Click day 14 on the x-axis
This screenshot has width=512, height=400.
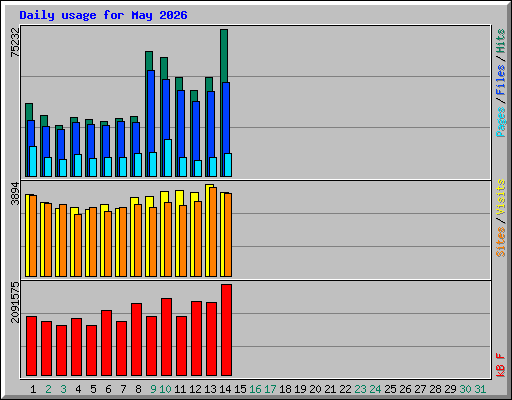[225, 389]
